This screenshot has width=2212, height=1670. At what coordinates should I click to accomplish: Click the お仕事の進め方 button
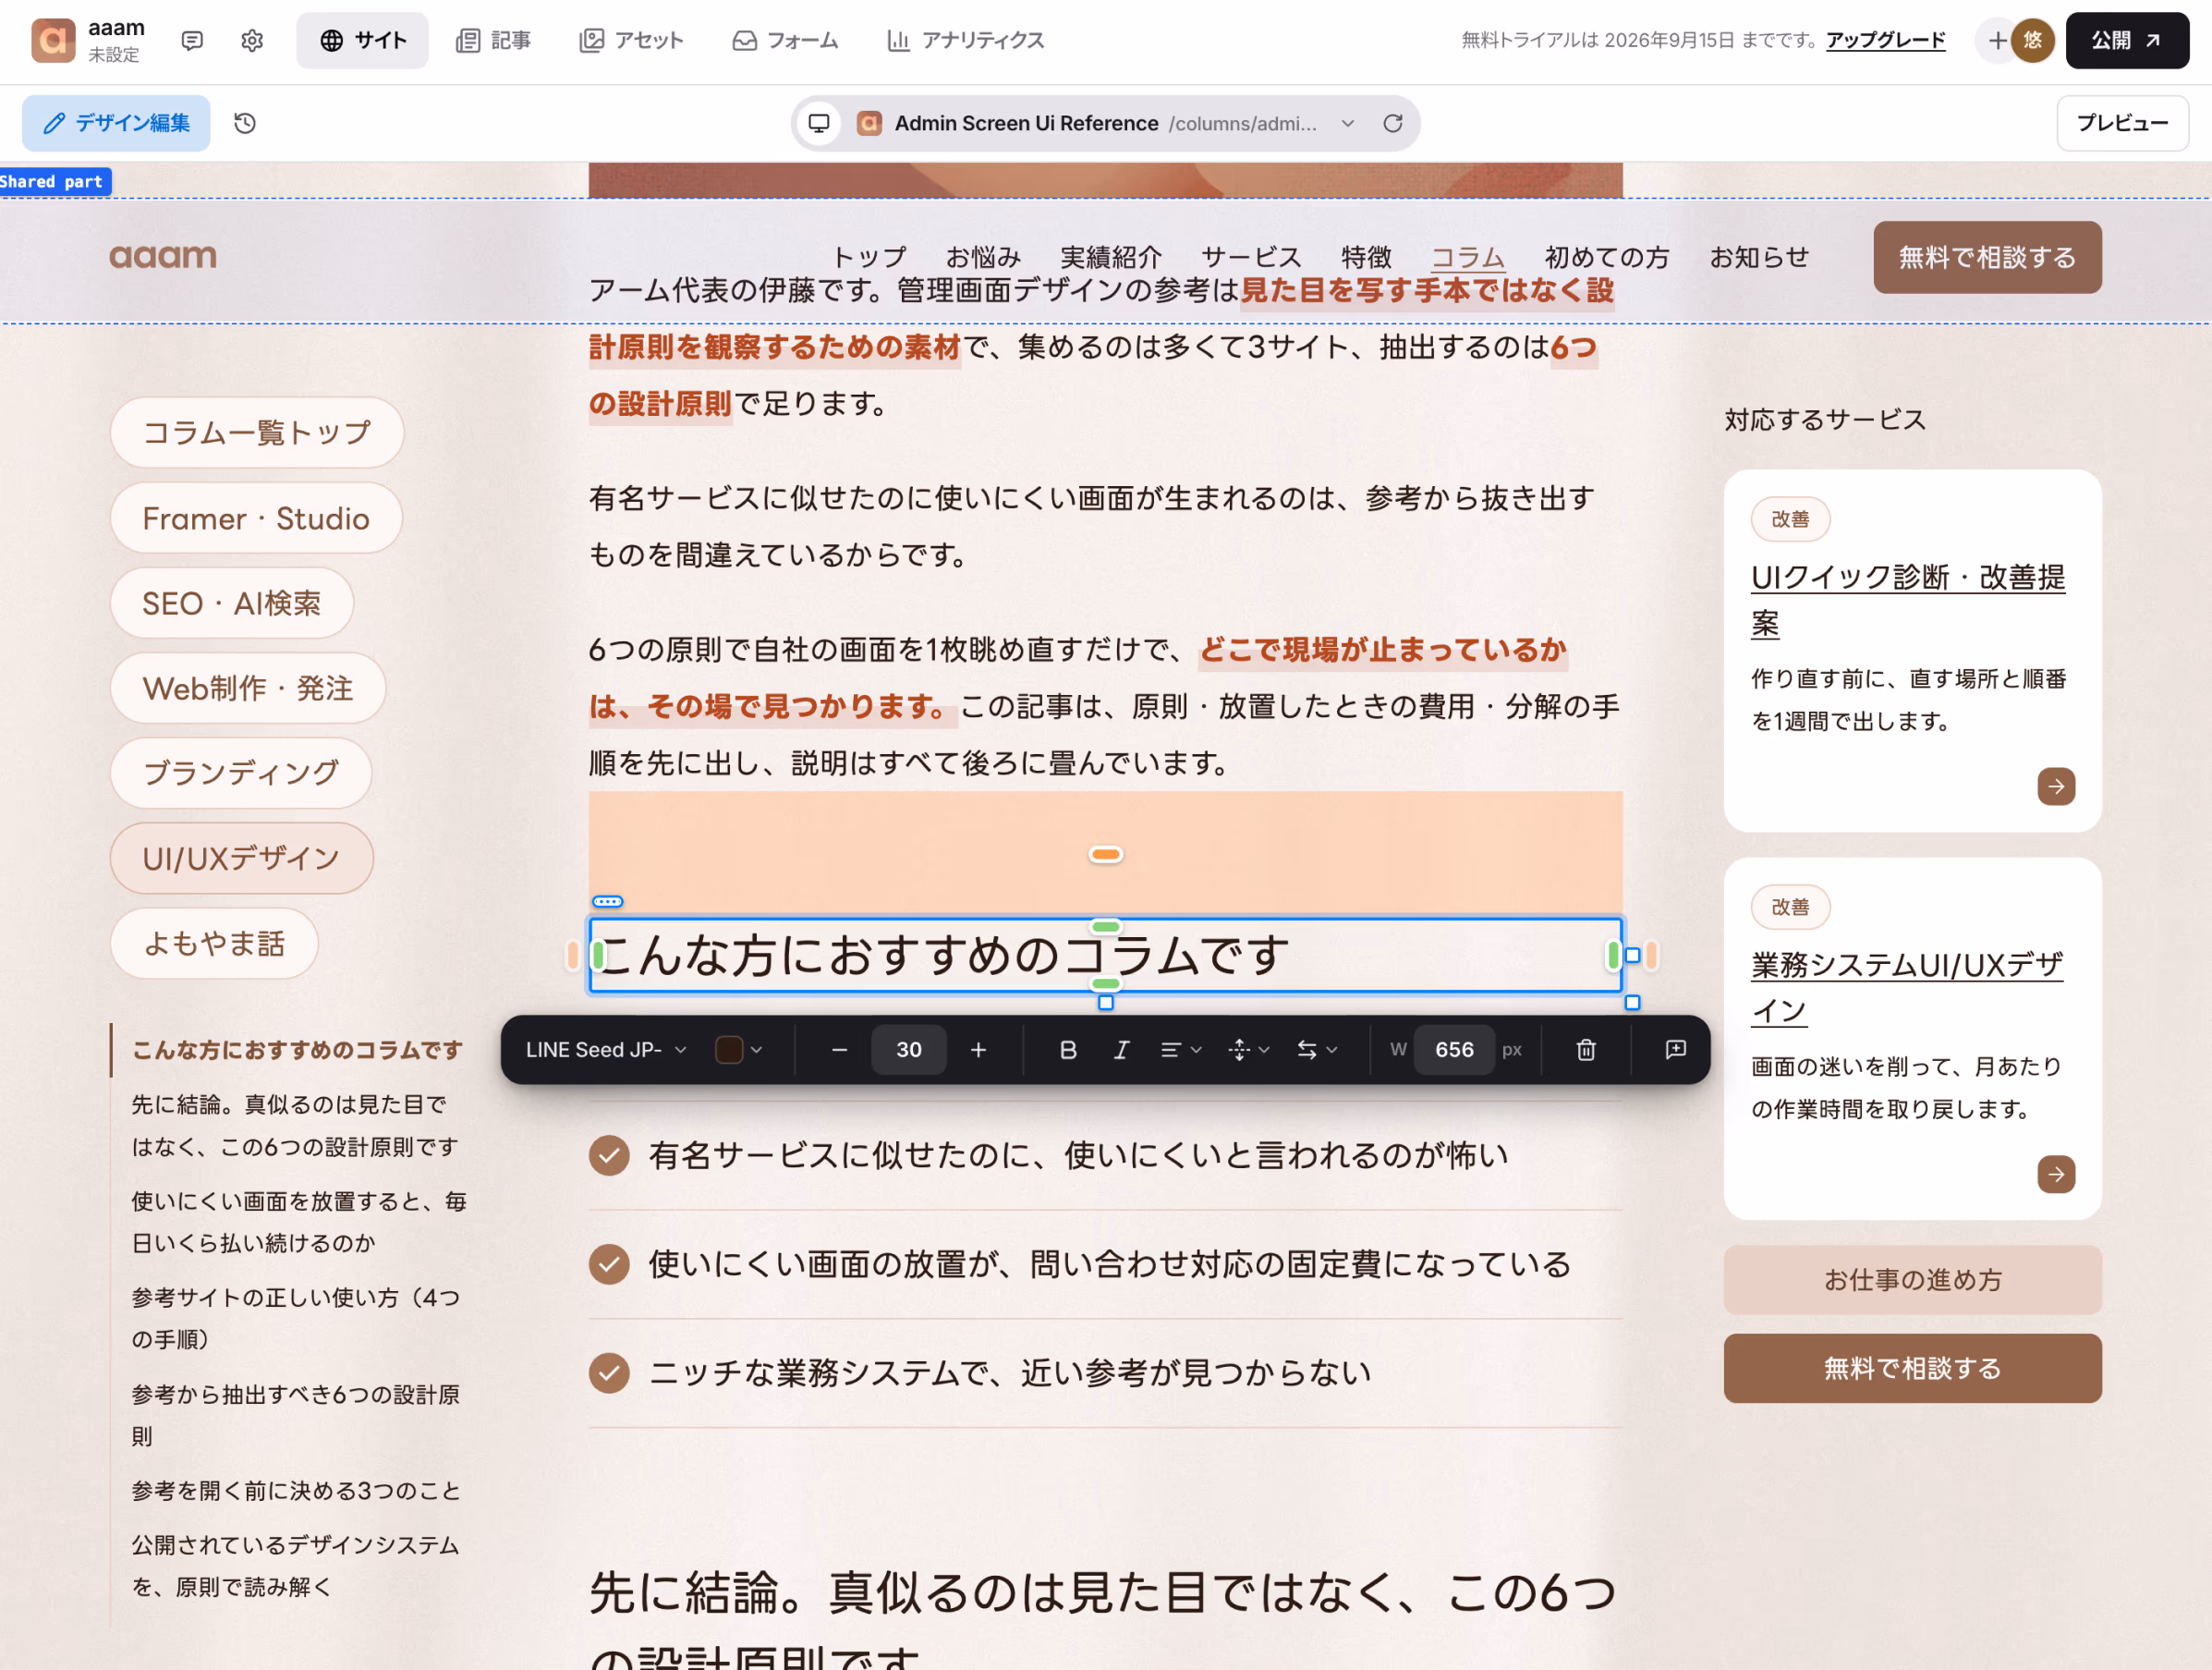coord(1912,1280)
